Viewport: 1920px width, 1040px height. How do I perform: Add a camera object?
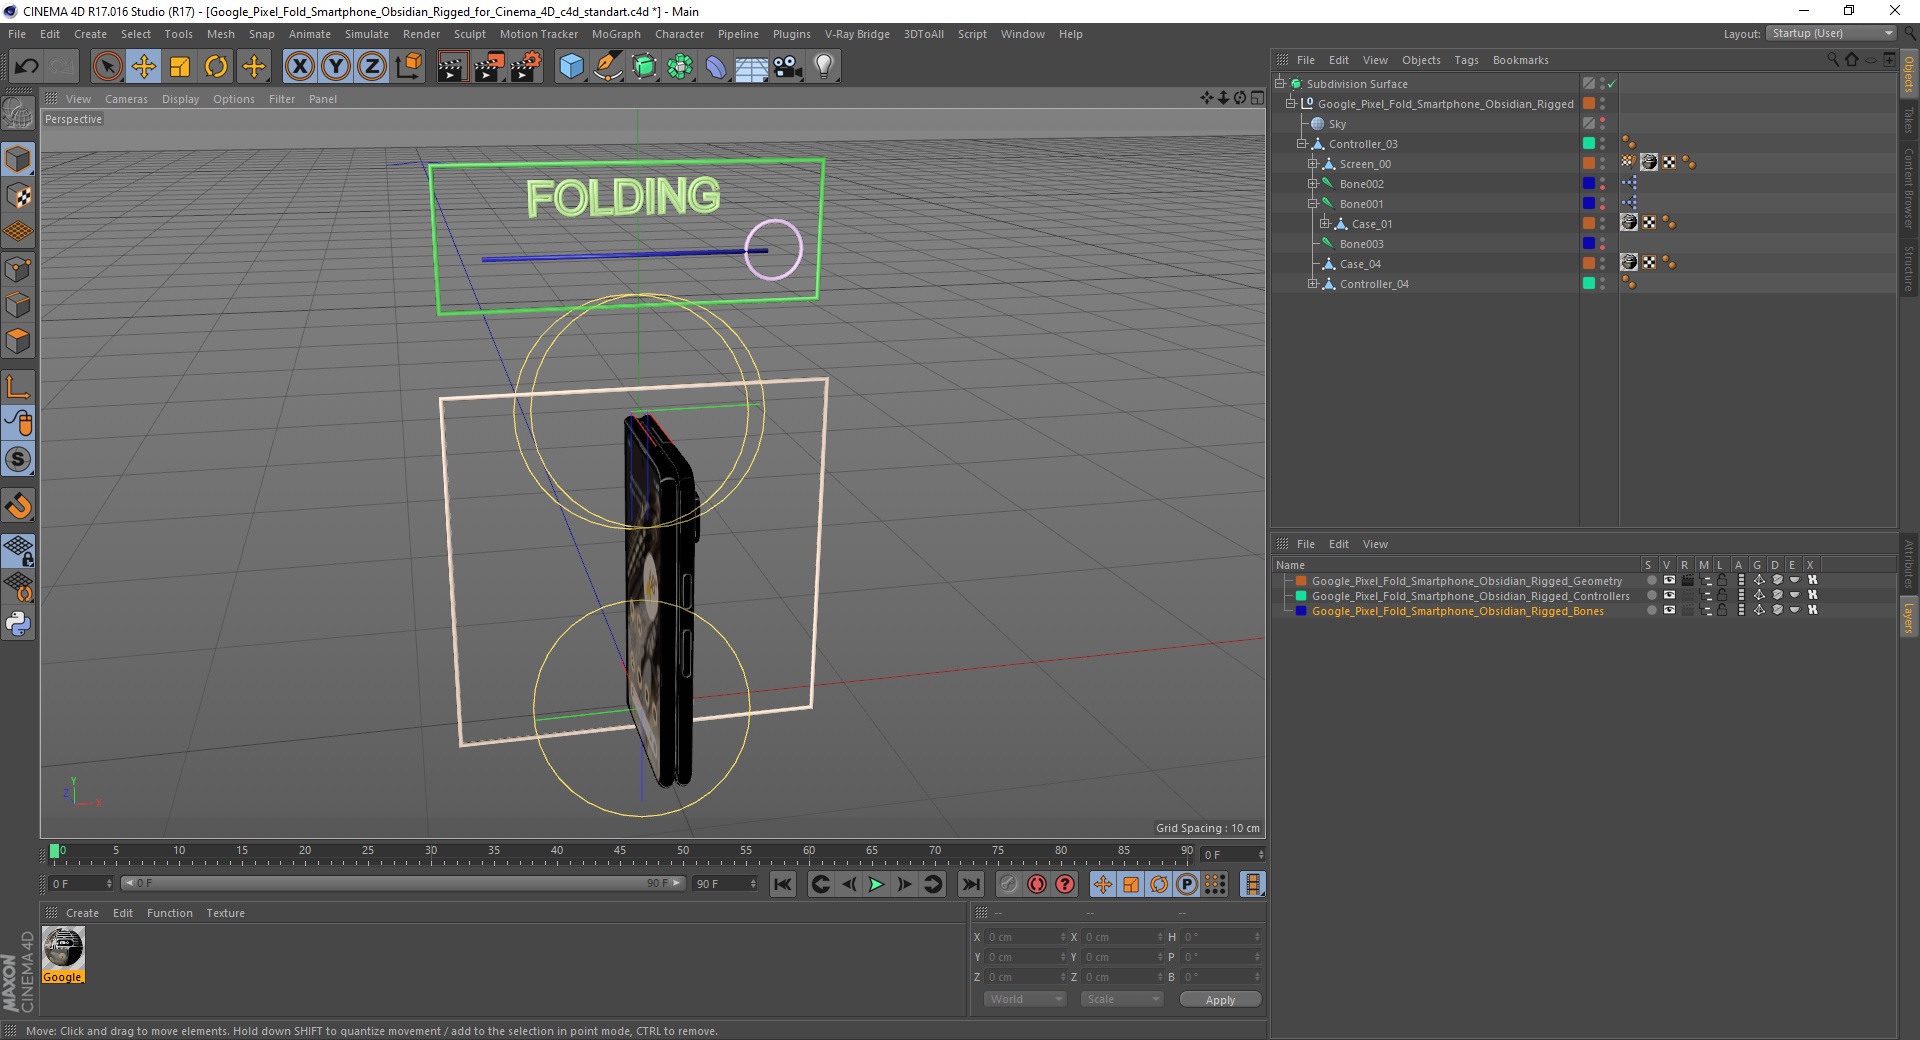[788, 67]
